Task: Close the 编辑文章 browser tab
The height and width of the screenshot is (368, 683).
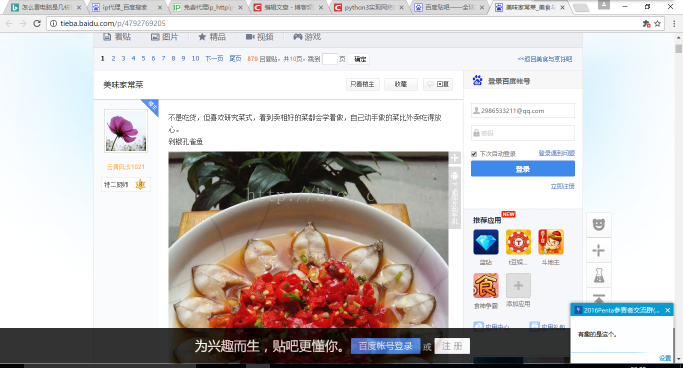Action: coord(321,7)
